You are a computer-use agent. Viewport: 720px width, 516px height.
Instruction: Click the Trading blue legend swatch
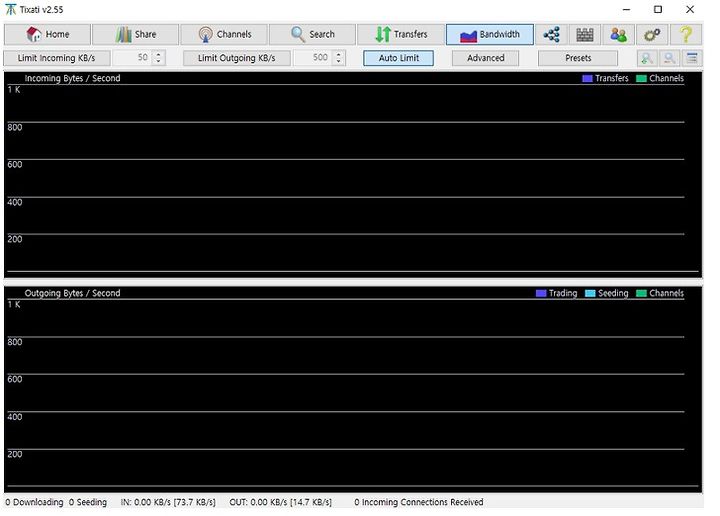tap(541, 293)
